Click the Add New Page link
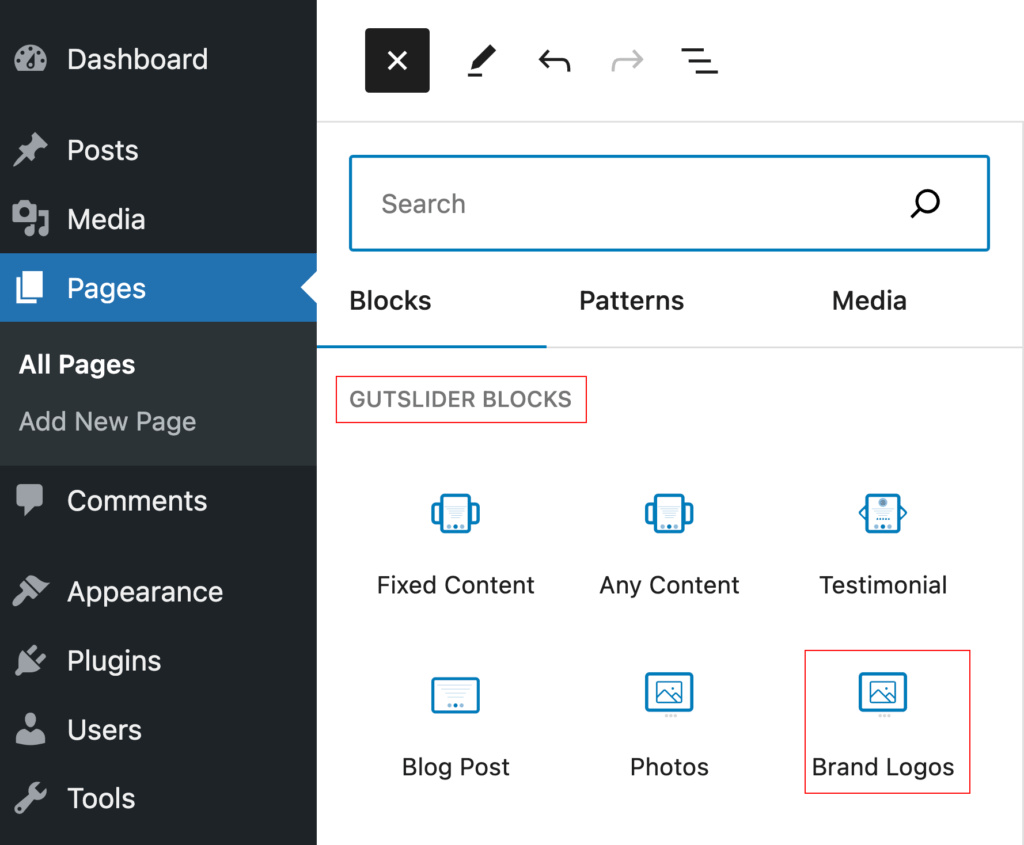Viewport: 1024px width, 845px height. 107,421
